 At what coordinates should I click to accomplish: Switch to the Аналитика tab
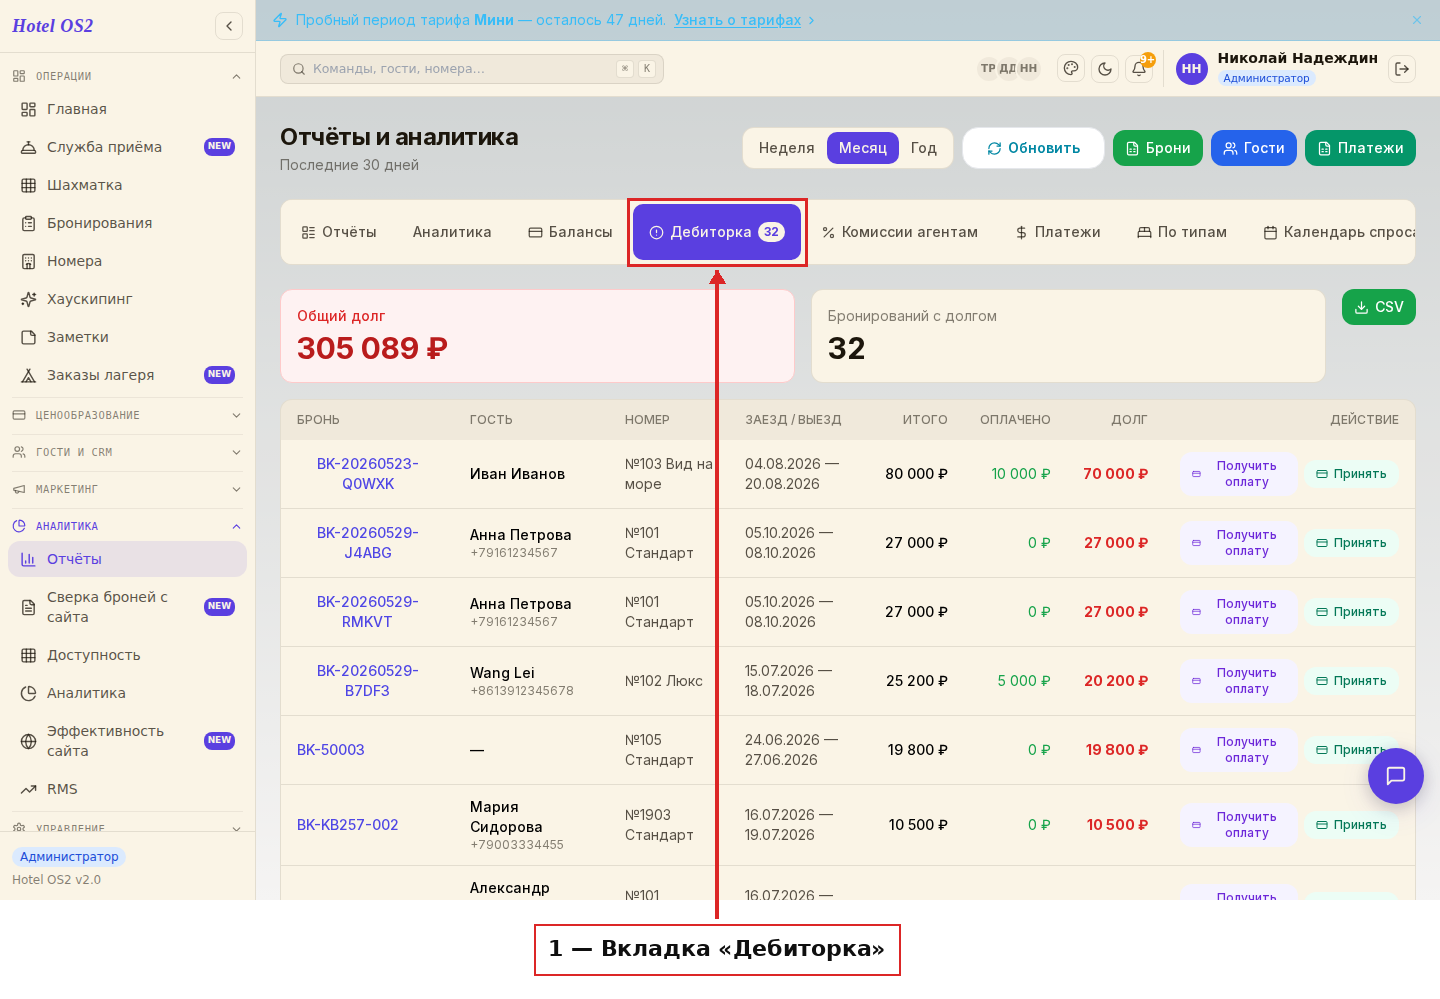452,232
